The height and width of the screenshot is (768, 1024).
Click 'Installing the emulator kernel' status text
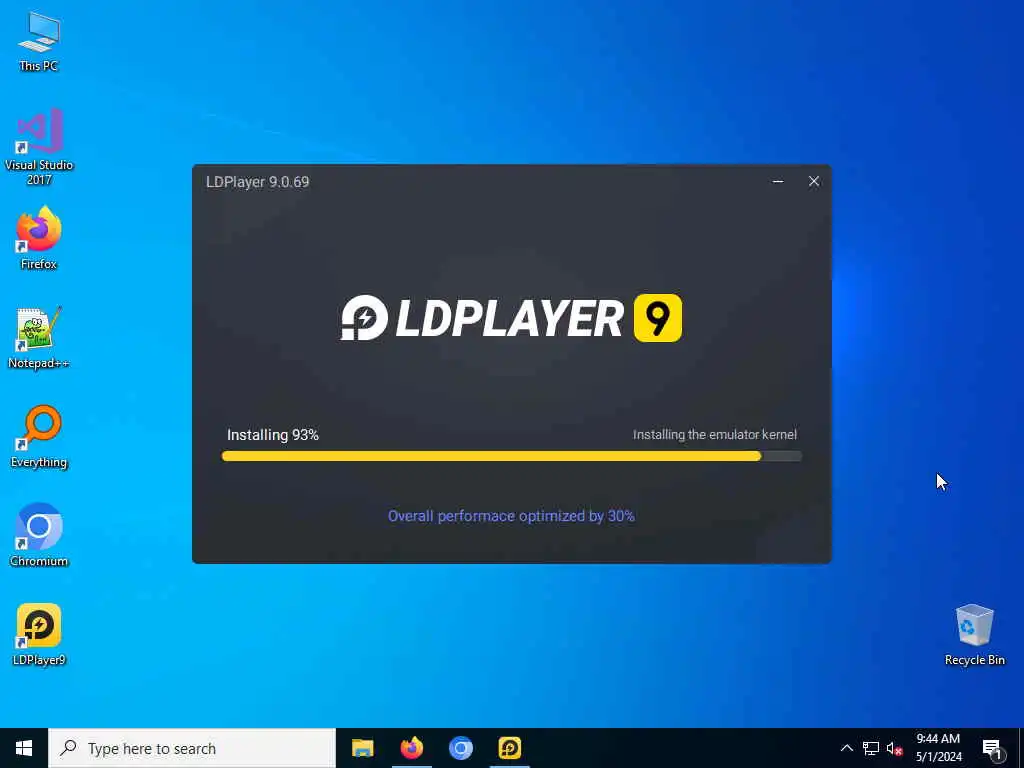coord(714,434)
